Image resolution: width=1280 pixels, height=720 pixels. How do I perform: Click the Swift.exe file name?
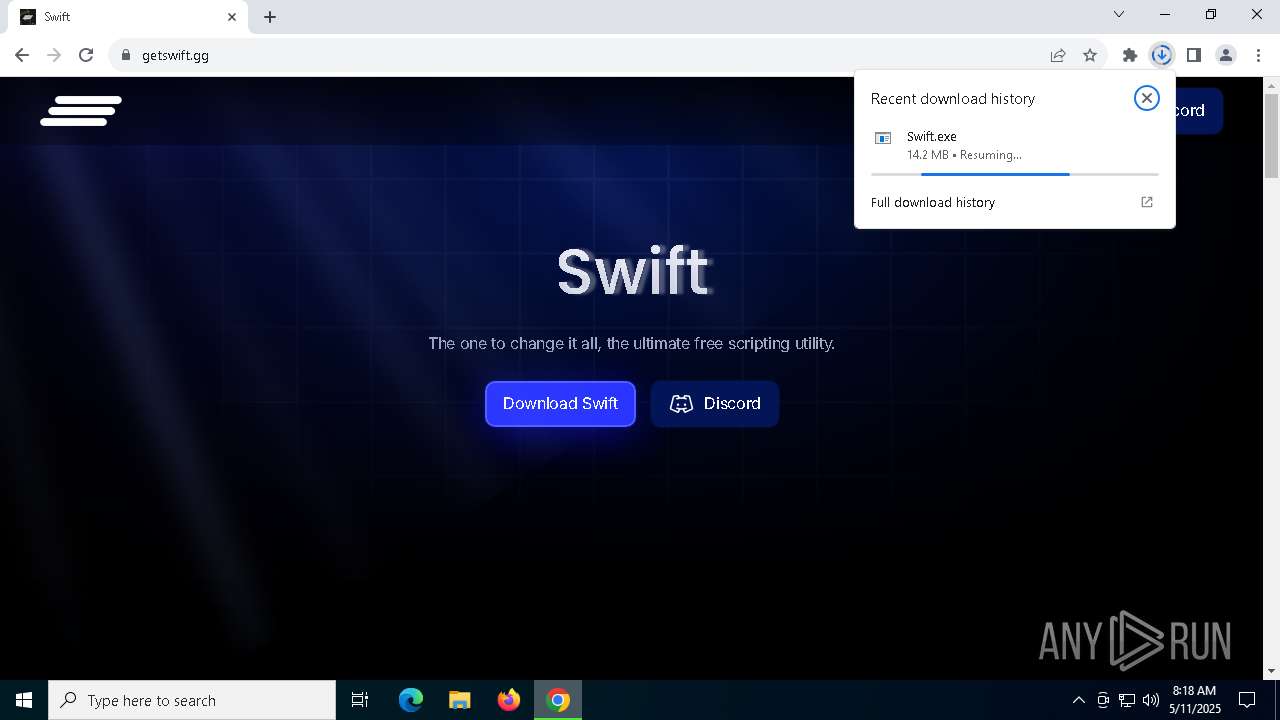pyautogui.click(x=932, y=137)
